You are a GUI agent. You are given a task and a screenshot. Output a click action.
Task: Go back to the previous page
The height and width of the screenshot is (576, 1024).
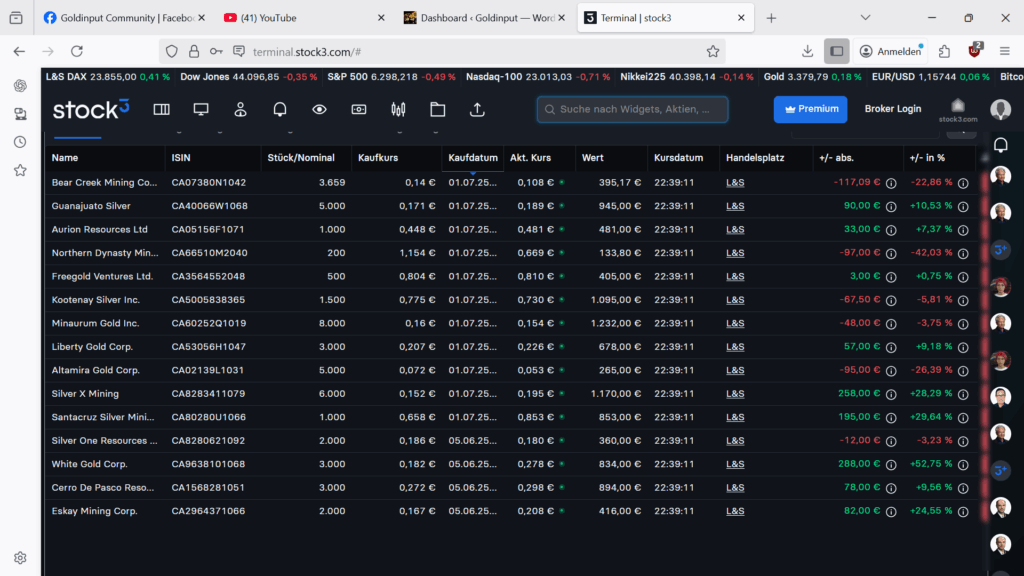(x=19, y=52)
